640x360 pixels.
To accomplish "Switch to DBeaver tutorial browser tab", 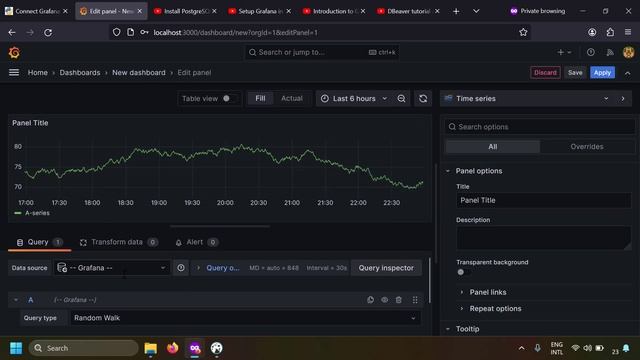I will [409, 11].
